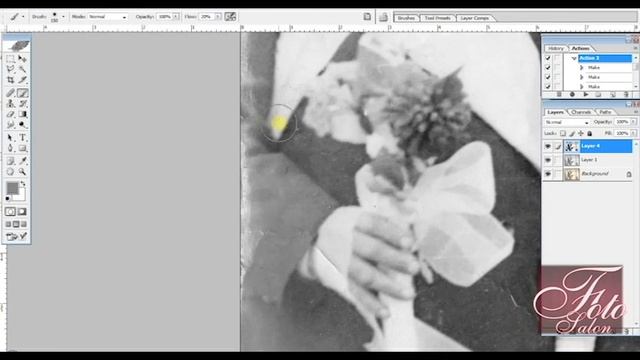The image size is (640, 360).
Task: Swap foreground and background colors
Action: click(23, 184)
